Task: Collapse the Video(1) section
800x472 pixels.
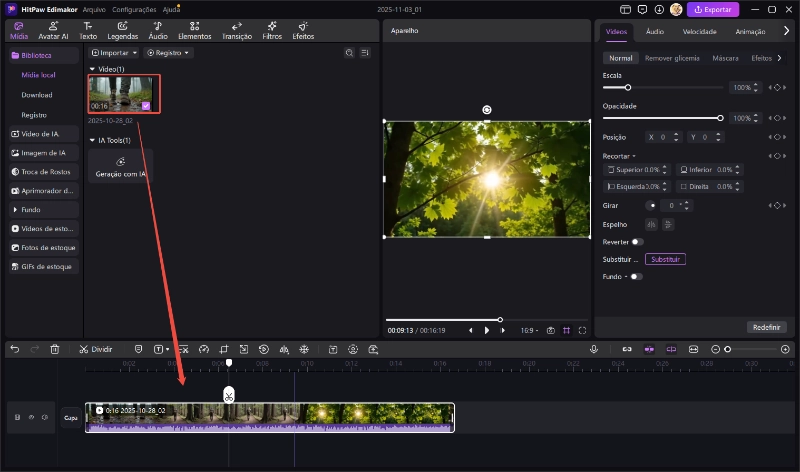Action: pyautogui.click(x=92, y=69)
